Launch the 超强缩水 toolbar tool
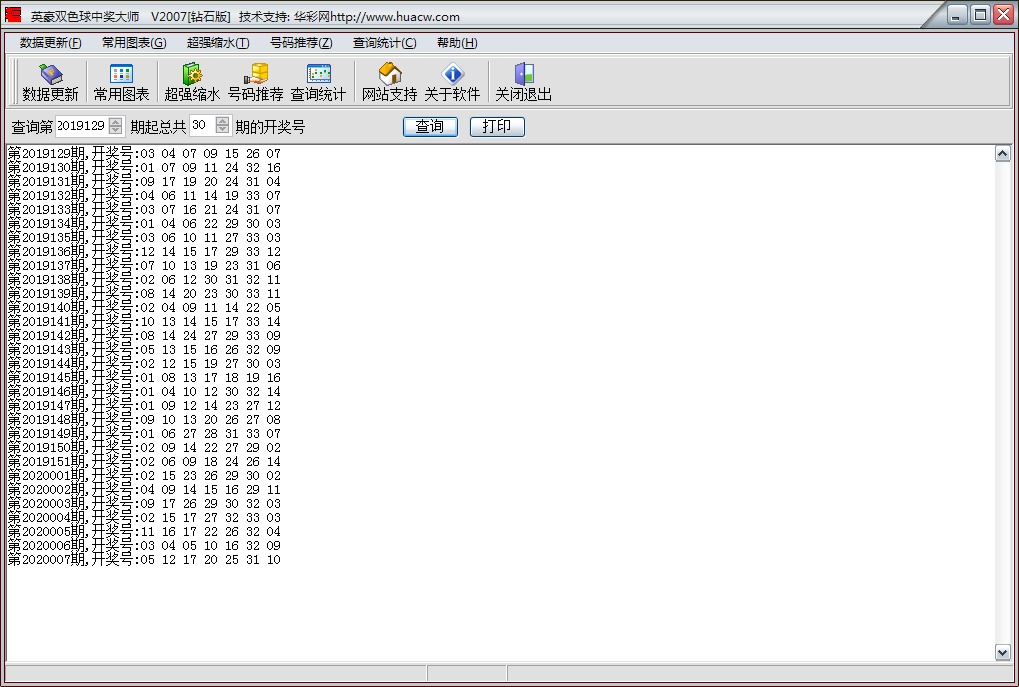The height and width of the screenshot is (687, 1019). coord(192,82)
